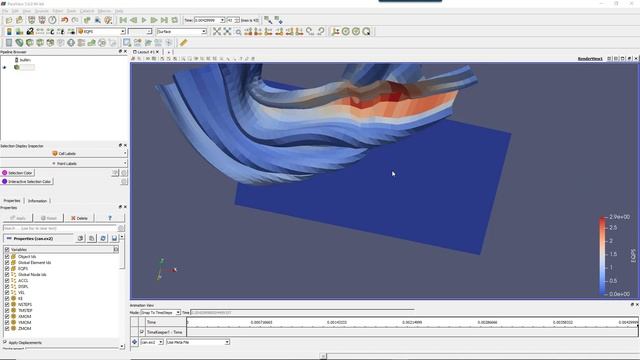640x360 pixels.
Task: Jump to last frame of animation
Action: [x=164, y=20]
